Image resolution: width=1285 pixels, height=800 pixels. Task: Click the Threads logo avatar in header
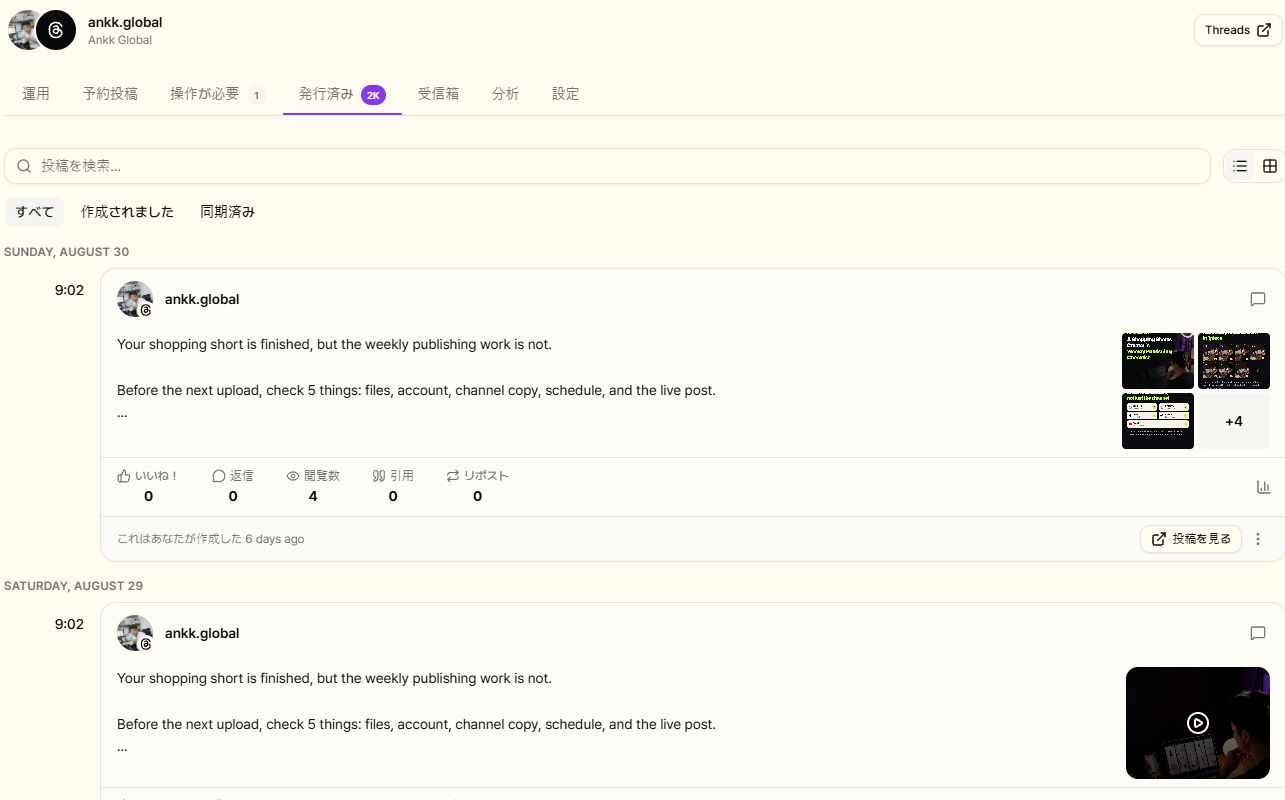coord(56,30)
